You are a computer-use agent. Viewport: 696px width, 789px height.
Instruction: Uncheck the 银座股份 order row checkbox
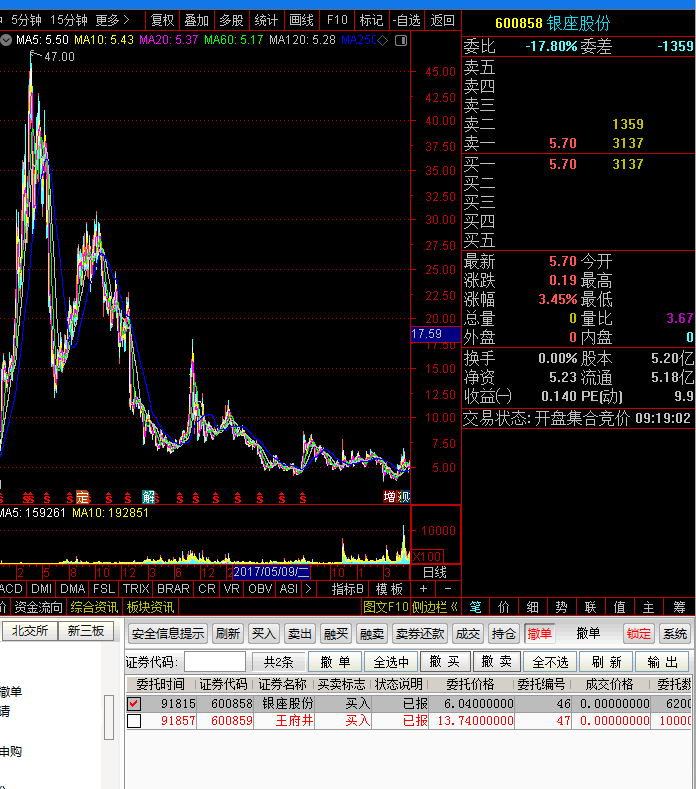134,703
